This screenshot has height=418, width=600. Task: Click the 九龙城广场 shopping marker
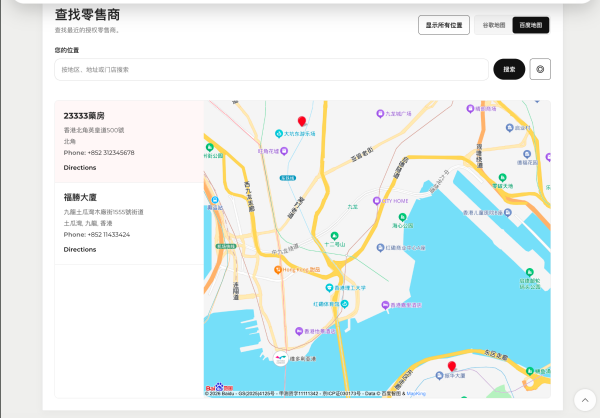tap(380, 114)
